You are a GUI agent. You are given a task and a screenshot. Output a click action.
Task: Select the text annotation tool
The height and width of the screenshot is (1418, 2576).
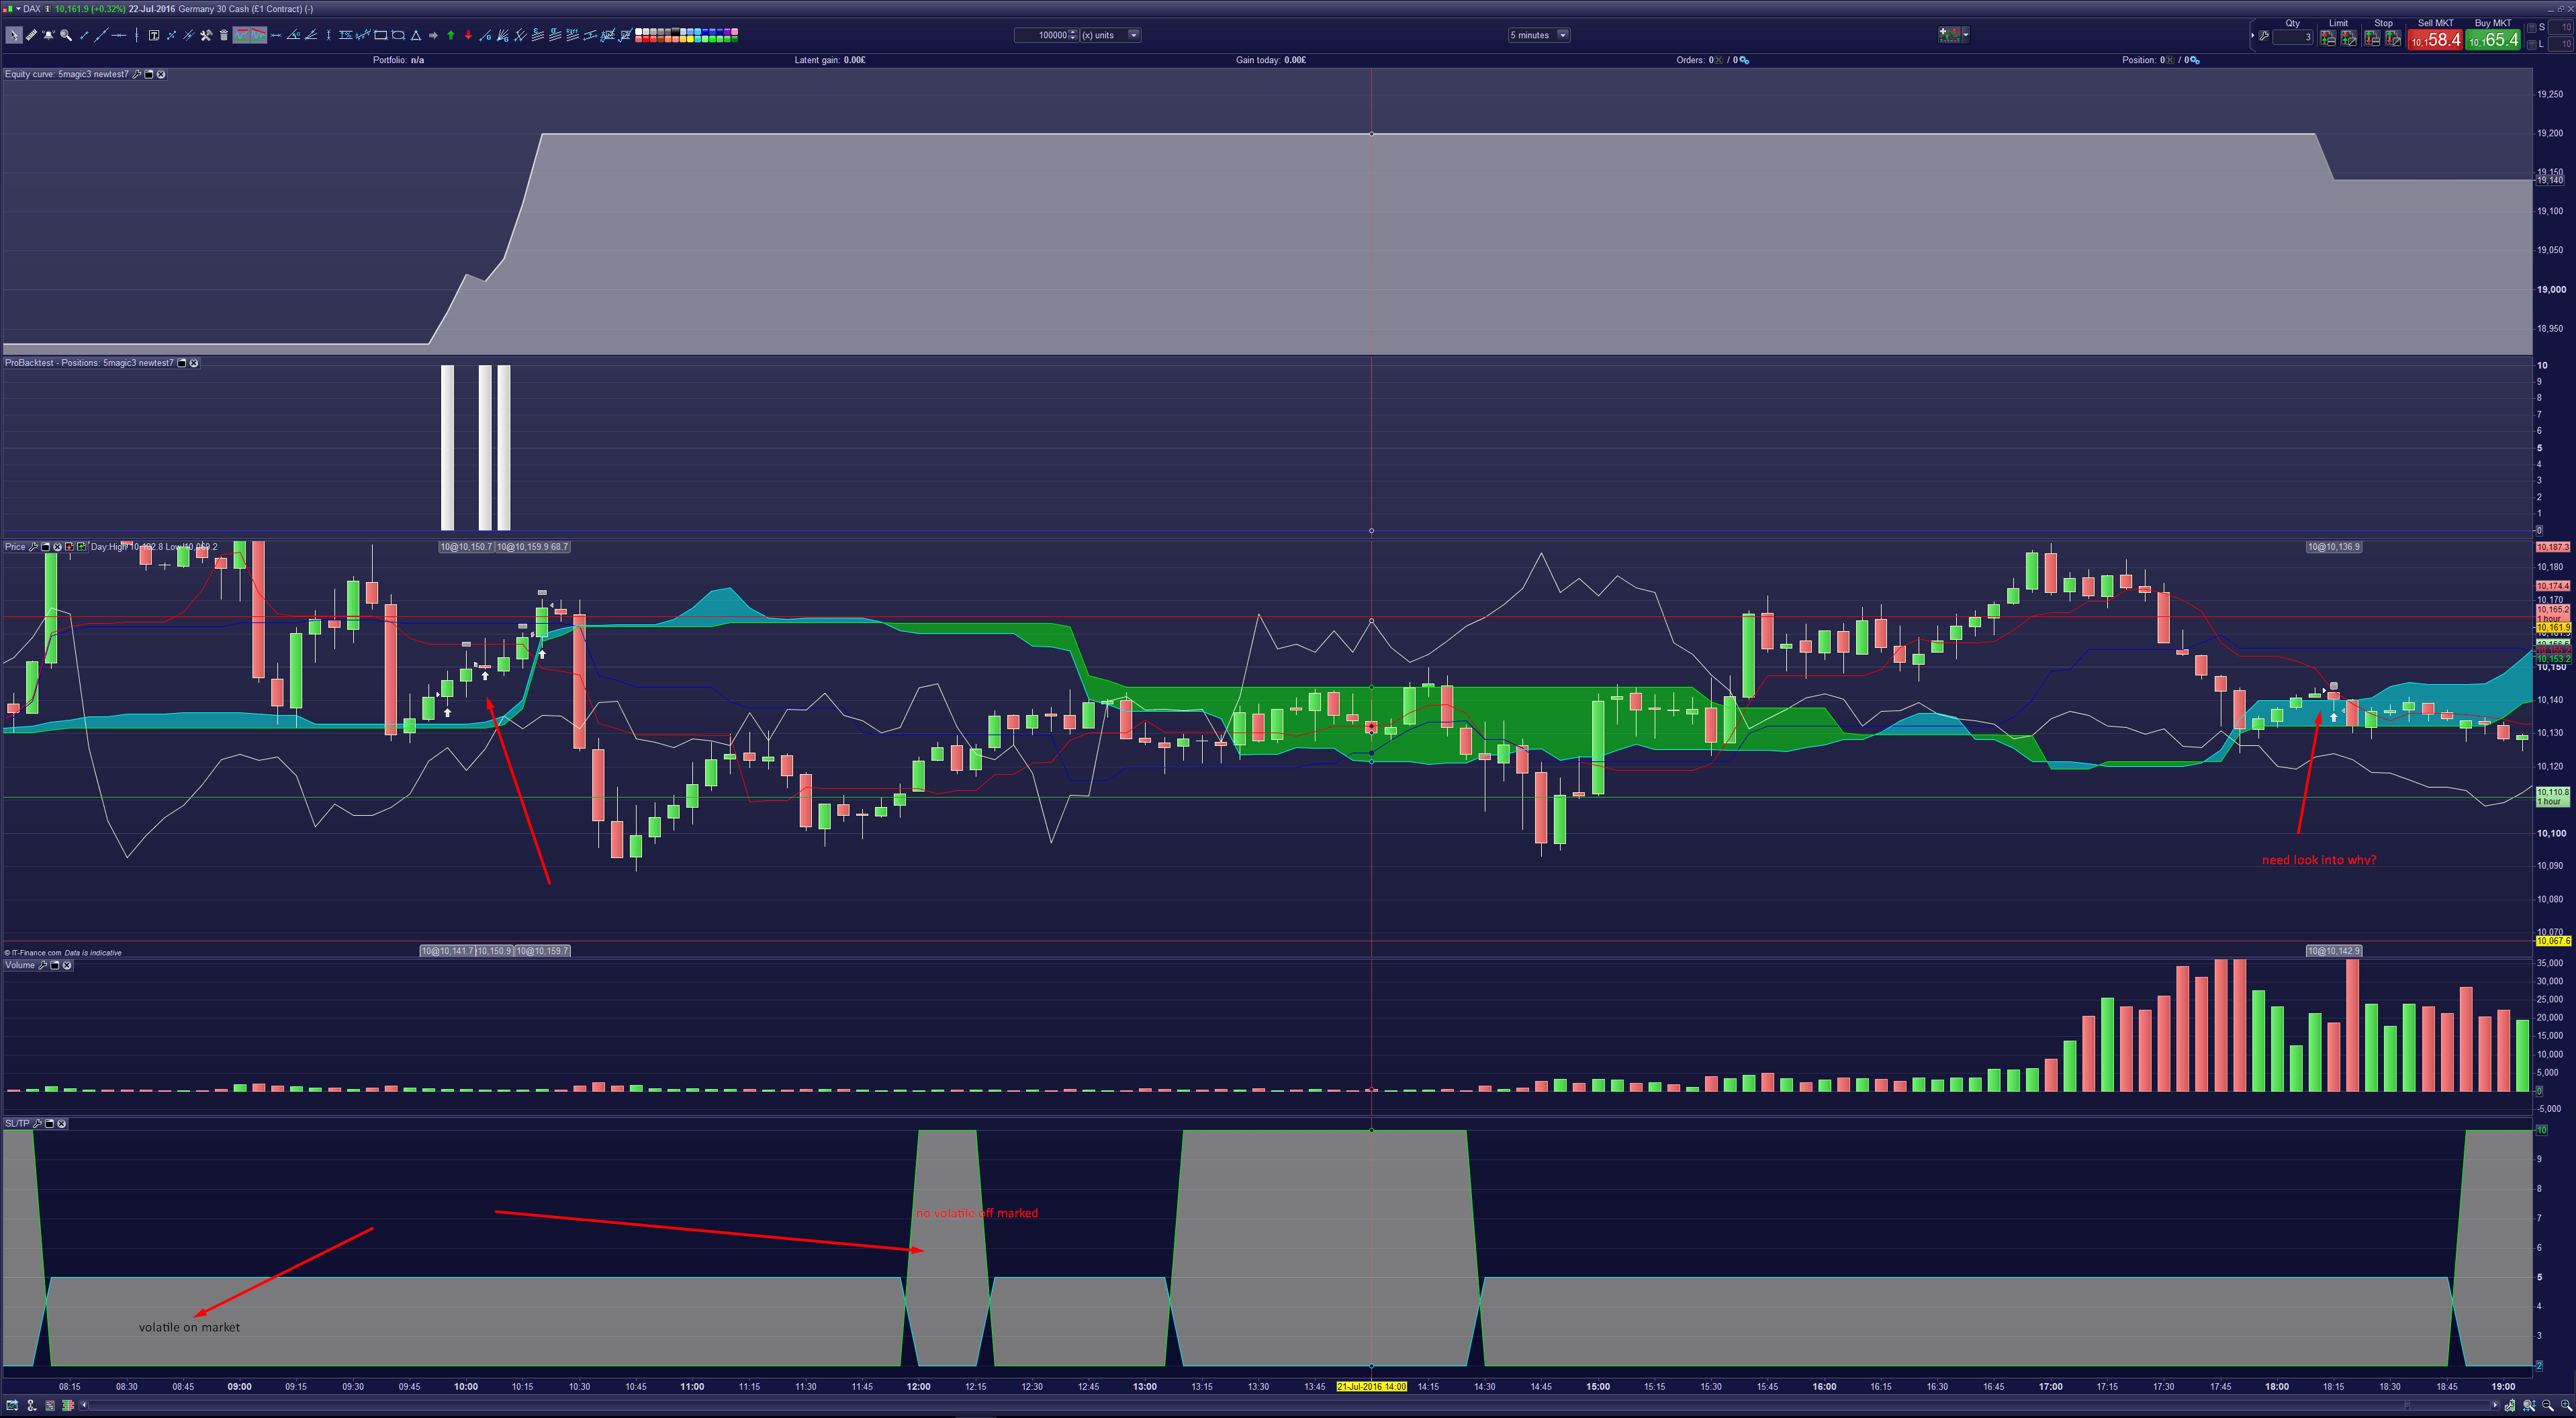[x=154, y=35]
